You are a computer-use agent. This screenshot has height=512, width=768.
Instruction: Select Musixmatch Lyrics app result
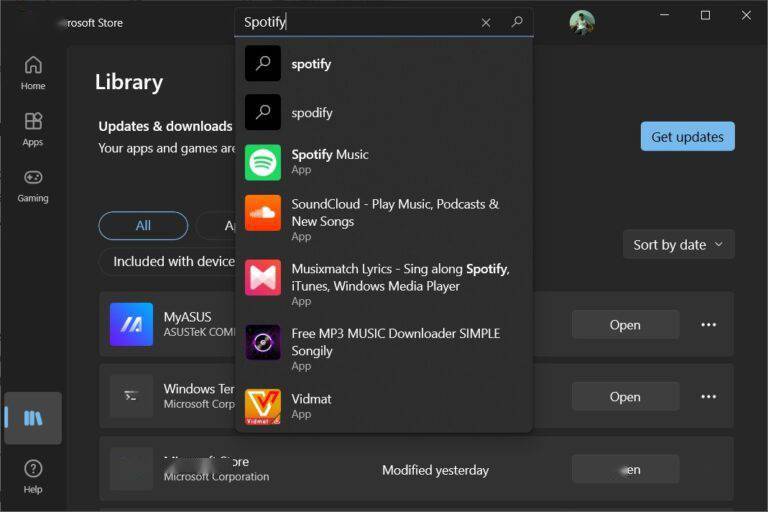(x=384, y=284)
